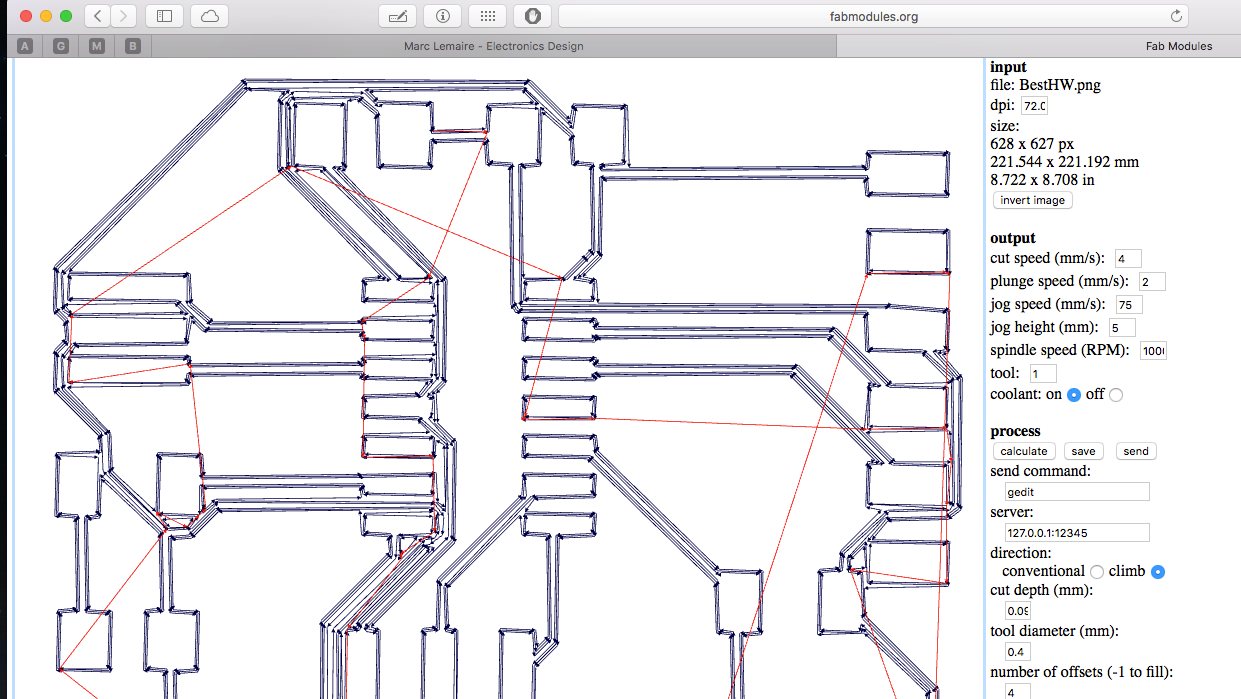Click the toolpath preview canvas

click(497, 380)
